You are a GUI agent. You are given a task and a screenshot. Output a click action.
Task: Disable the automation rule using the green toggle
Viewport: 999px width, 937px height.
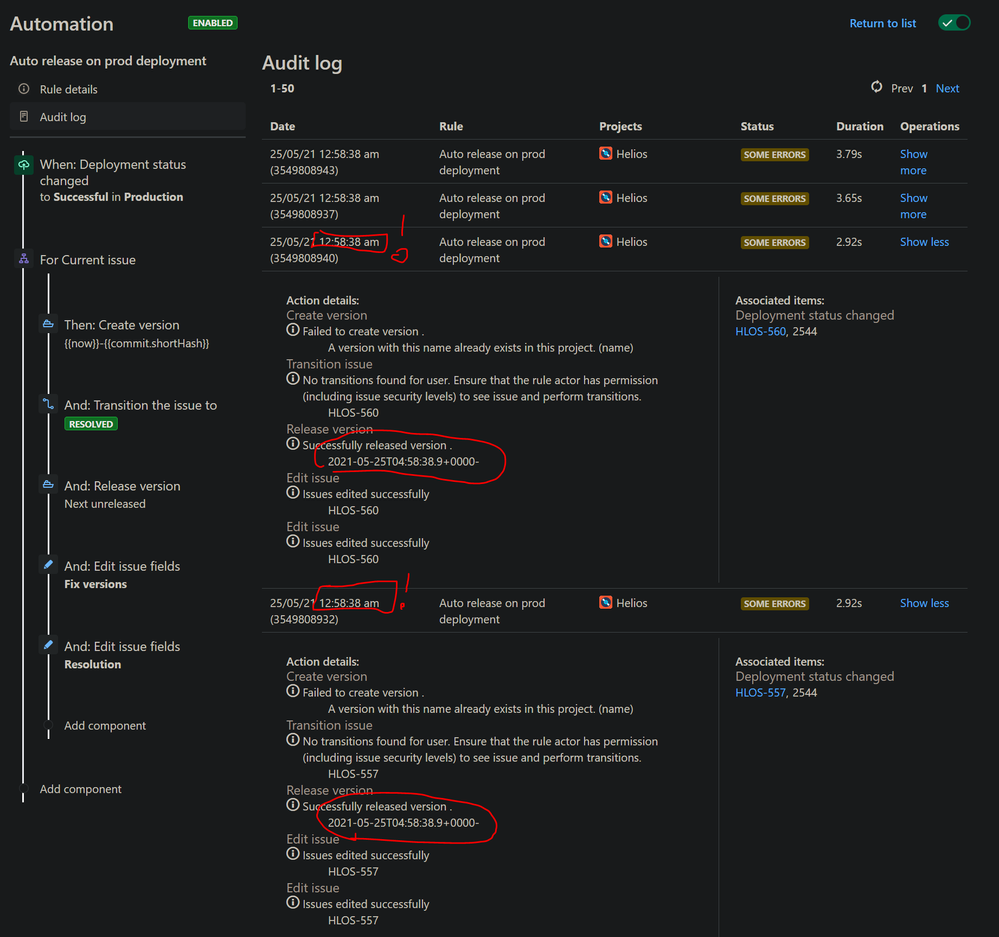[953, 21]
